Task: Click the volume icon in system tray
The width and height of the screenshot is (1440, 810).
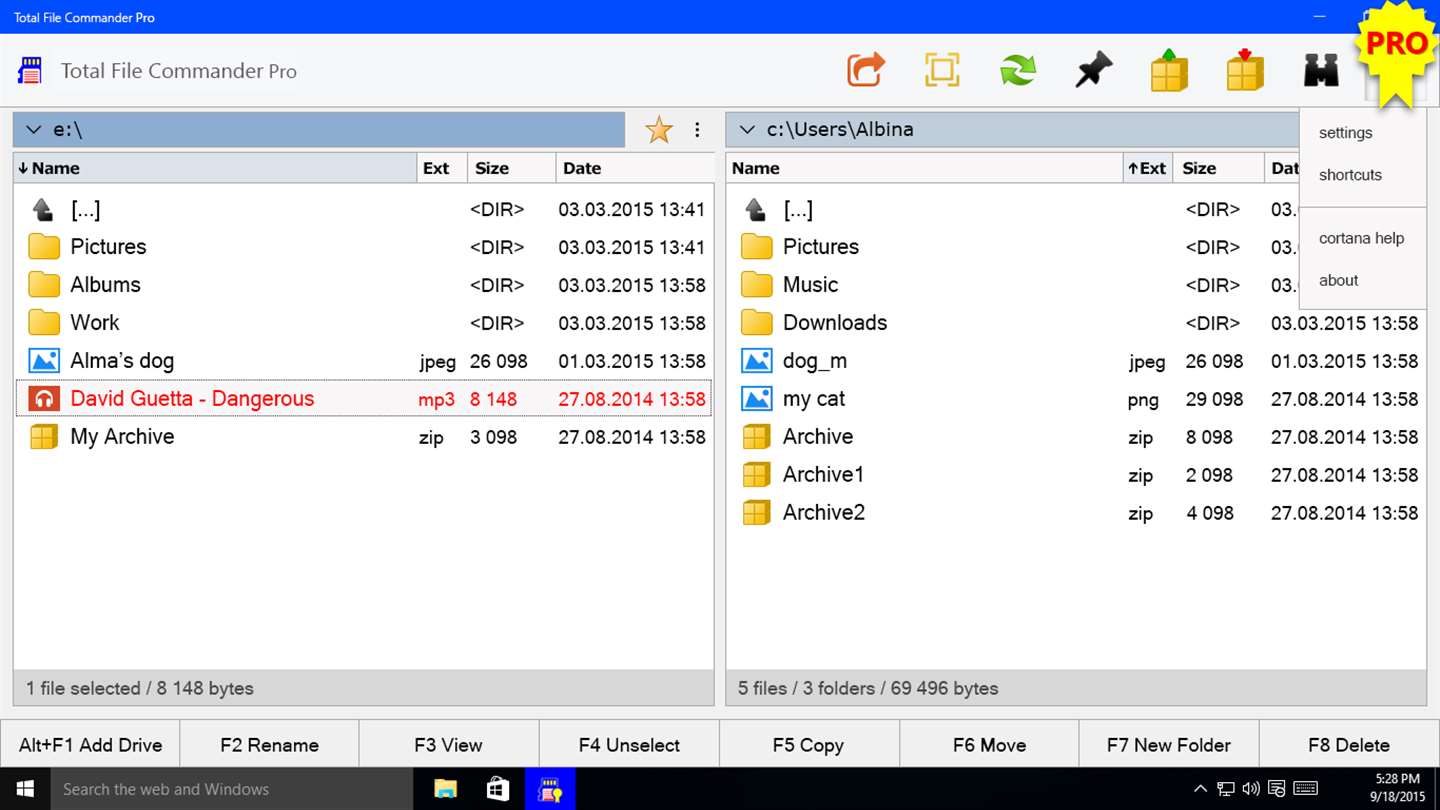Action: [1251, 789]
